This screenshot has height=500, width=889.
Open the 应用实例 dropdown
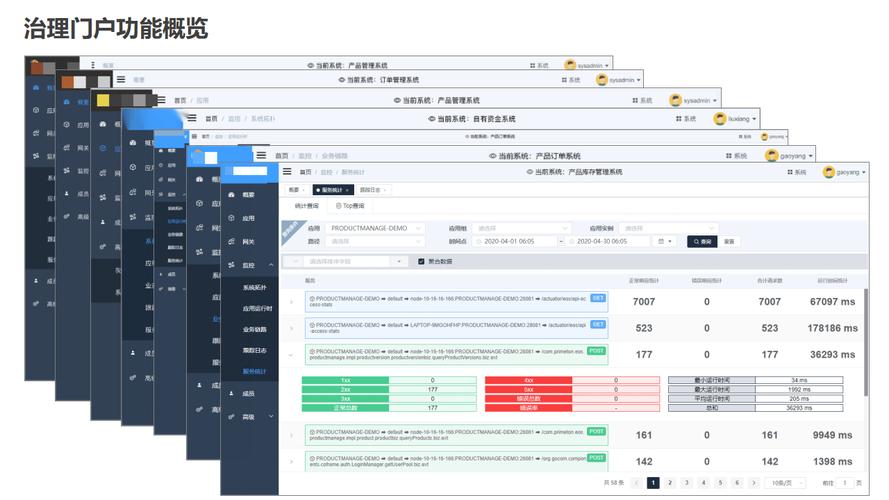(x=668, y=228)
